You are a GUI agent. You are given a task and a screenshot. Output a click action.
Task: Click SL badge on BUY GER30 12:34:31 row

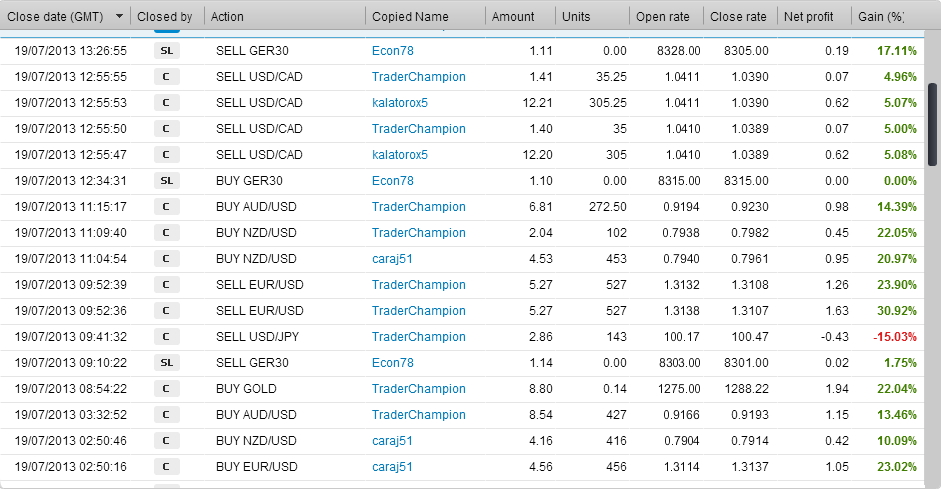pyautogui.click(x=167, y=181)
